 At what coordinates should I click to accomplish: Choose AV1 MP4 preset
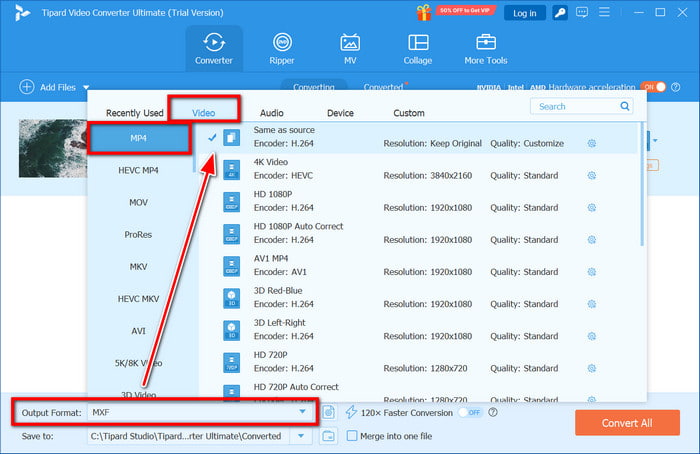[420, 266]
